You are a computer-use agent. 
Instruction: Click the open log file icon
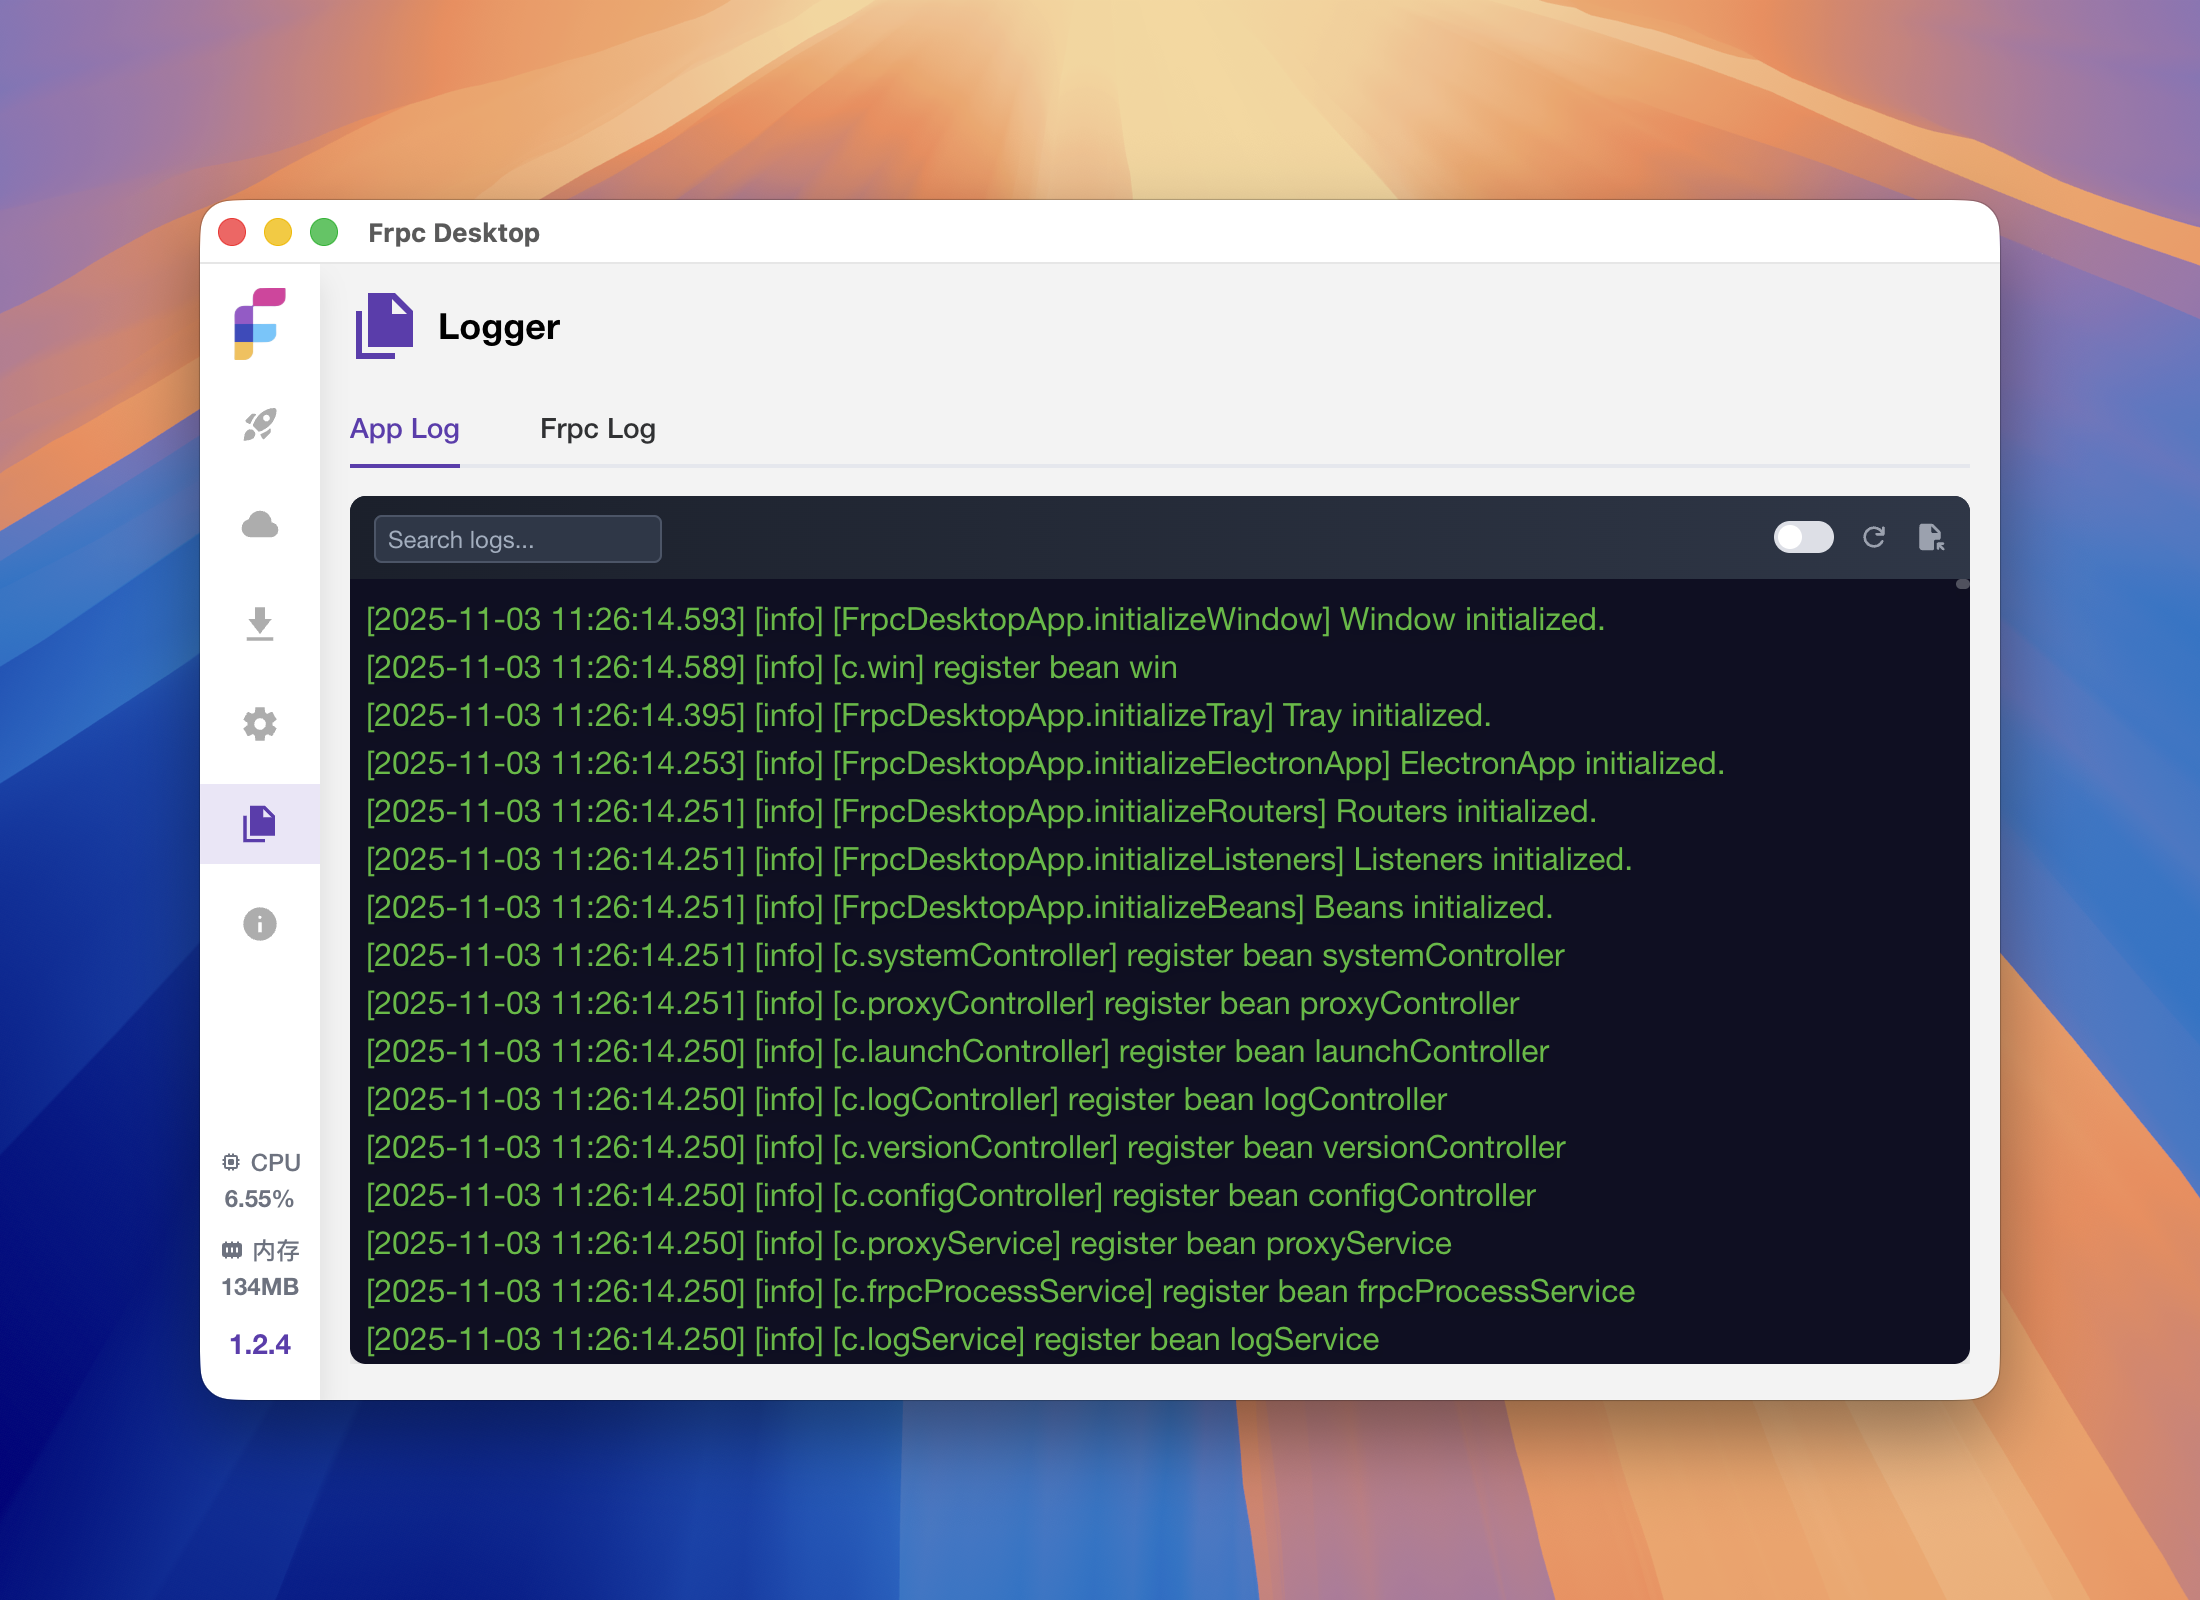click(1931, 538)
